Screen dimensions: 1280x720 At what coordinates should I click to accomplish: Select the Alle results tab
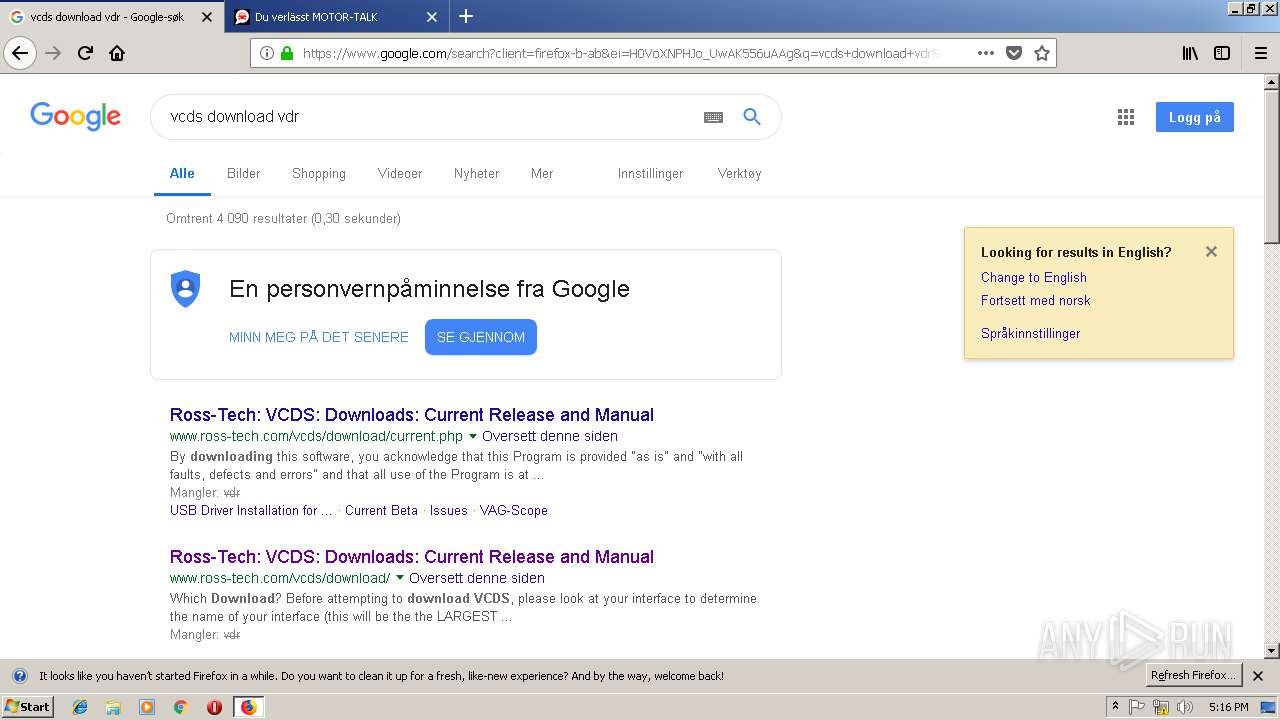(x=182, y=174)
